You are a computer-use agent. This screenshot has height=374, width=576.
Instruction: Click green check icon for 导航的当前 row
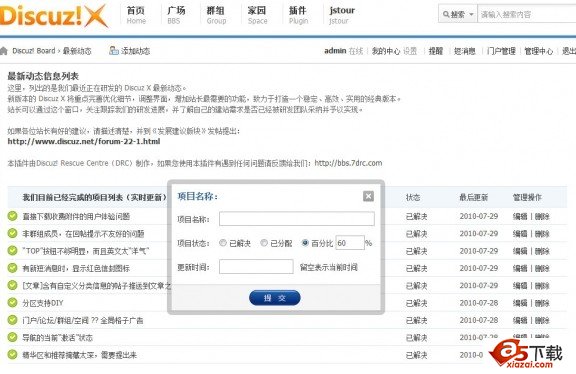pos(12,337)
